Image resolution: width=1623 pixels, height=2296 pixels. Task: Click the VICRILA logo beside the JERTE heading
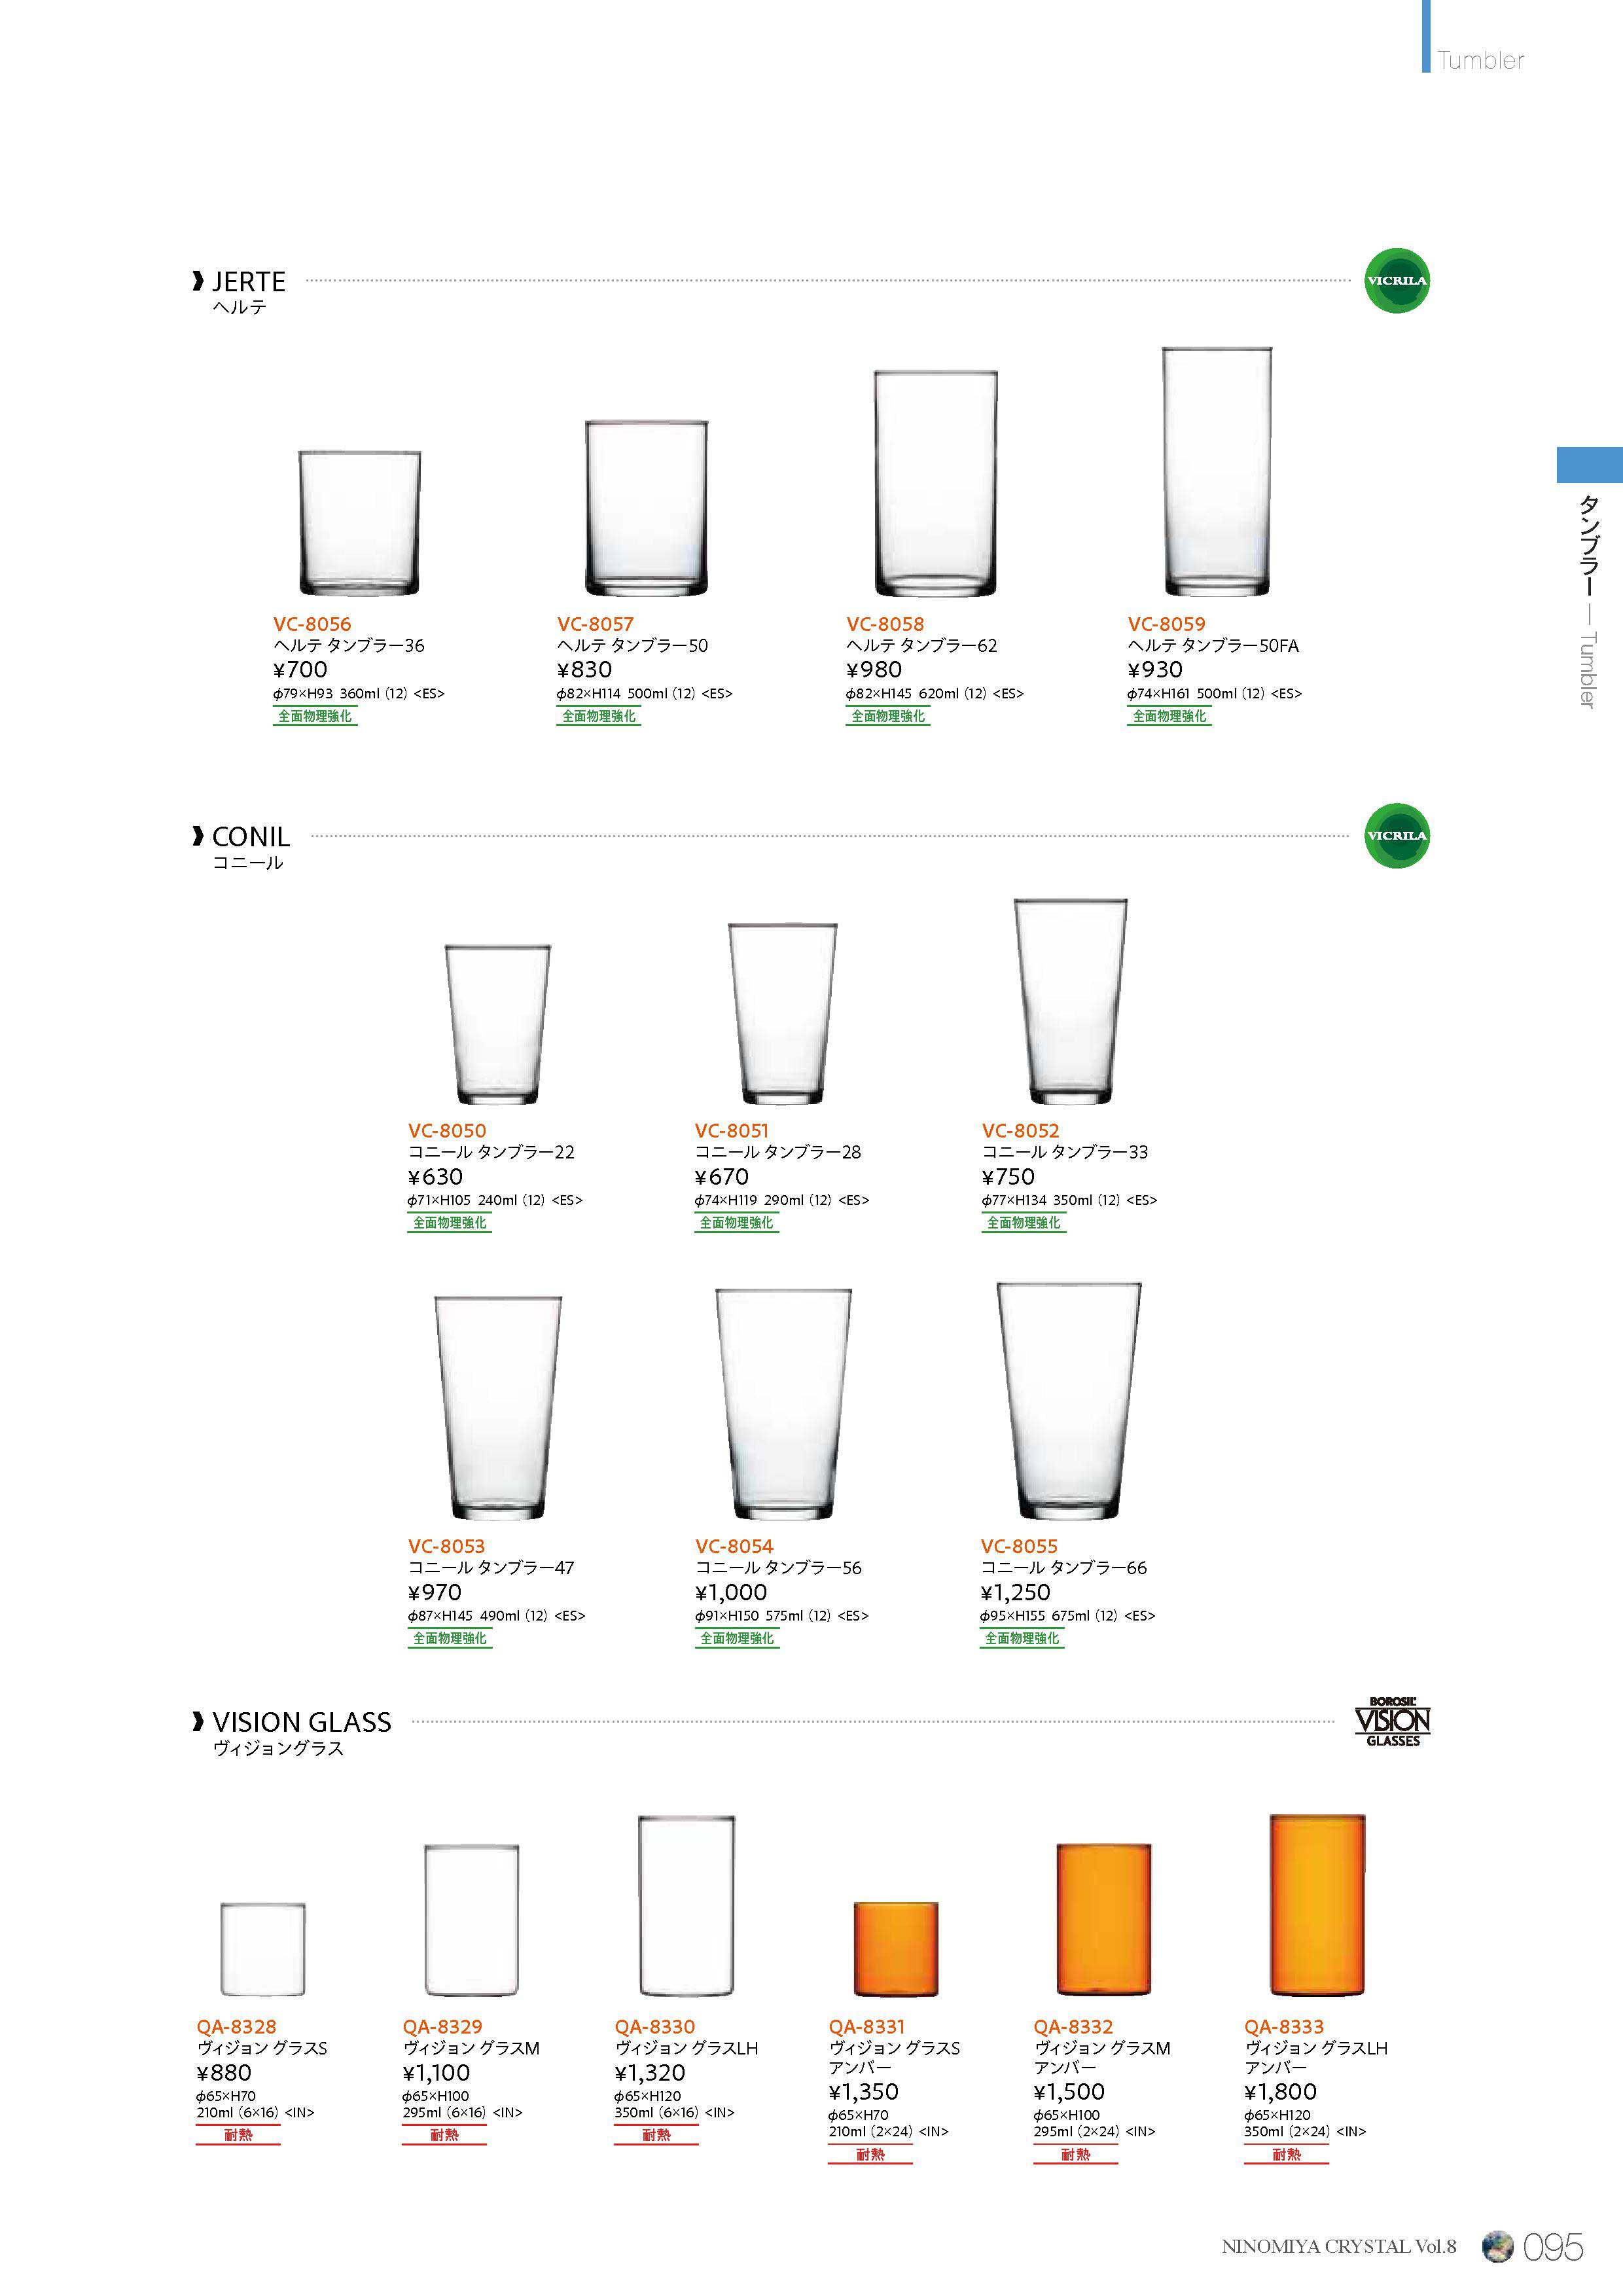pyautogui.click(x=1396, y=280)
